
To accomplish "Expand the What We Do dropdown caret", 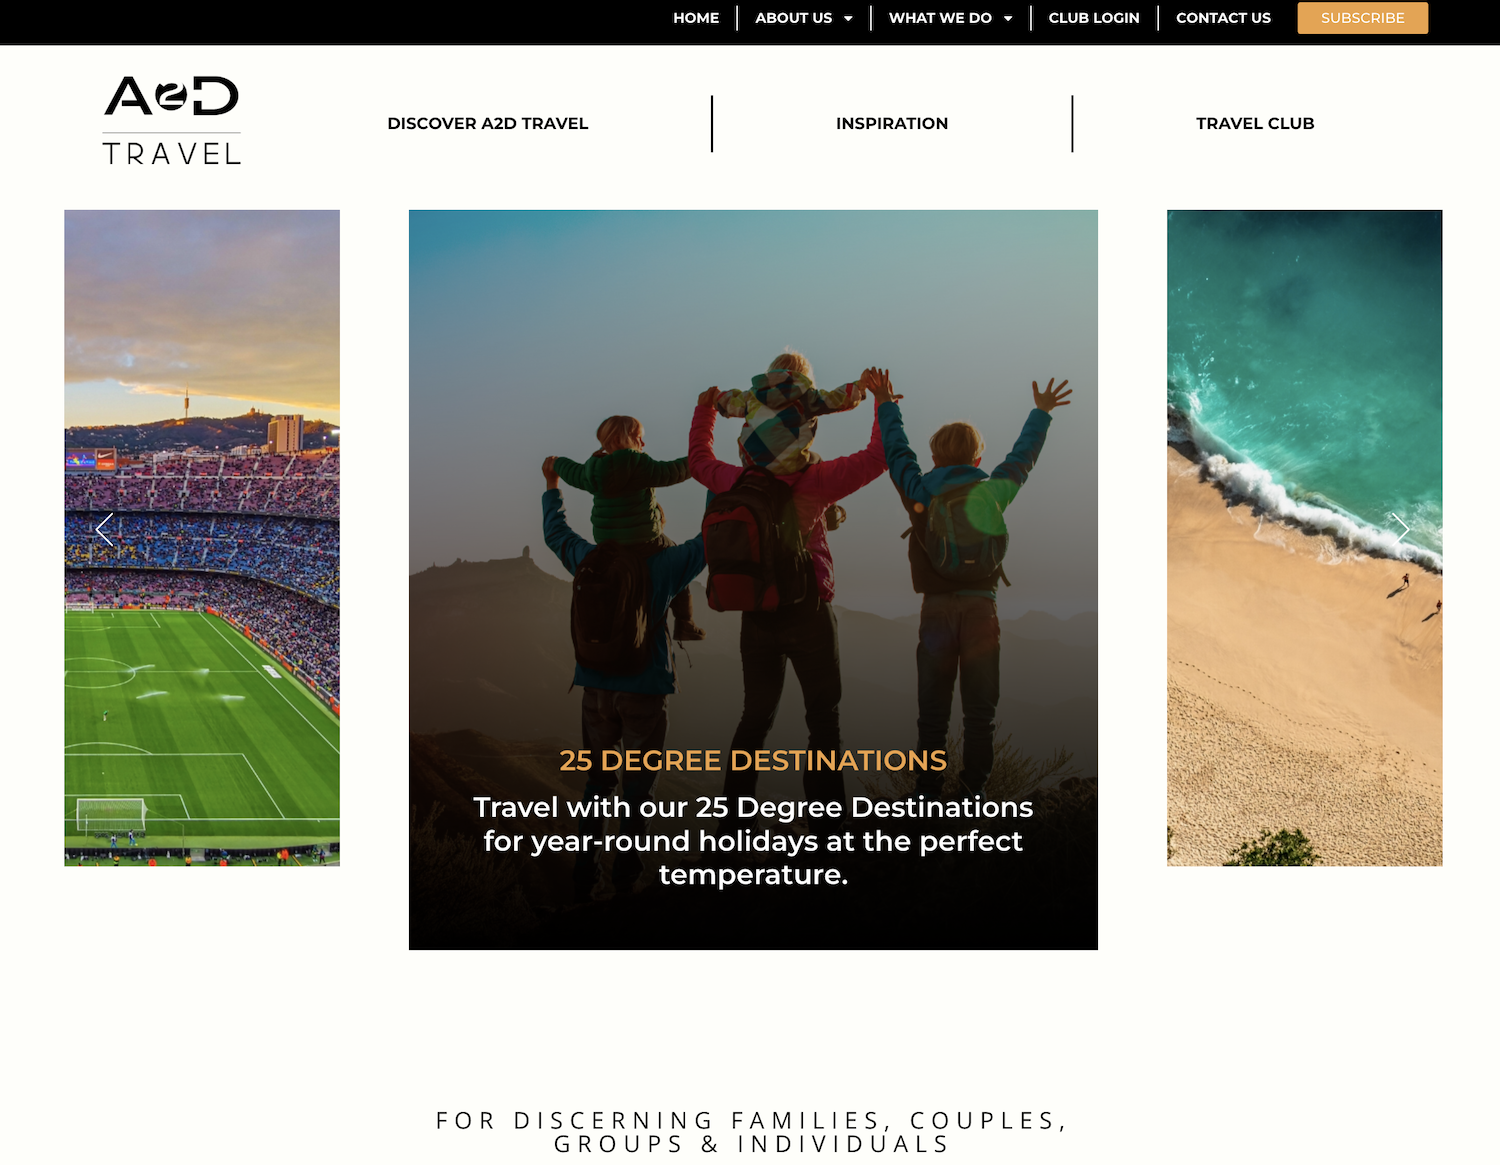I will point(1008,18).
